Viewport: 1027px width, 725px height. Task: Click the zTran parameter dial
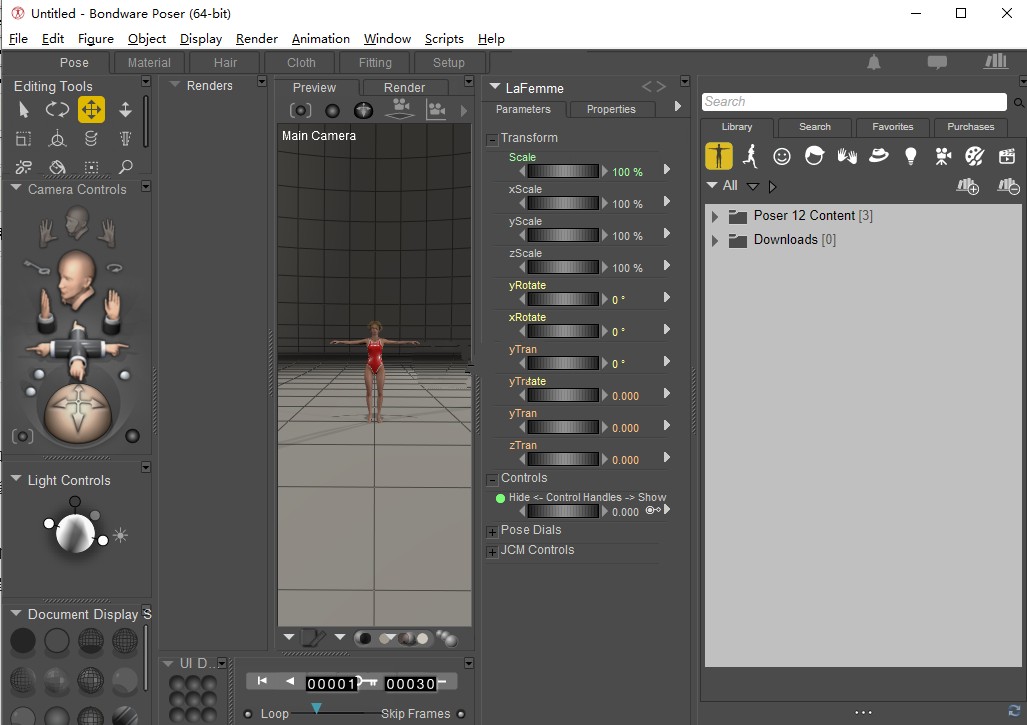[x=563, y=459]
